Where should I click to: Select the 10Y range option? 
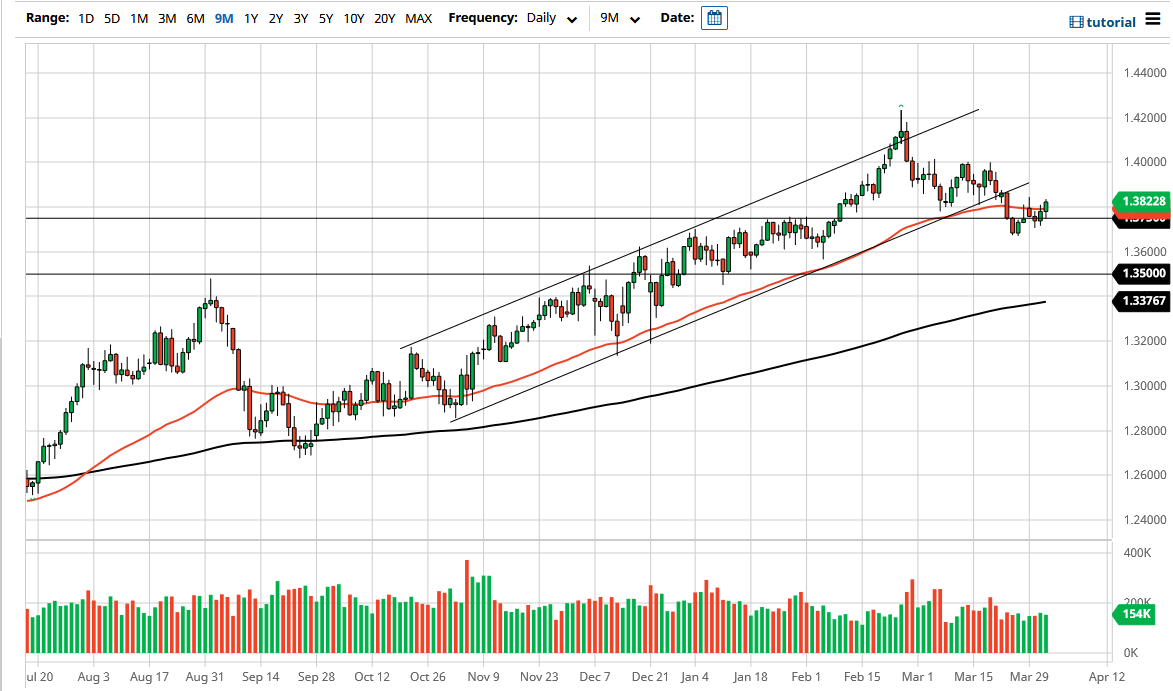pos(353,18)
